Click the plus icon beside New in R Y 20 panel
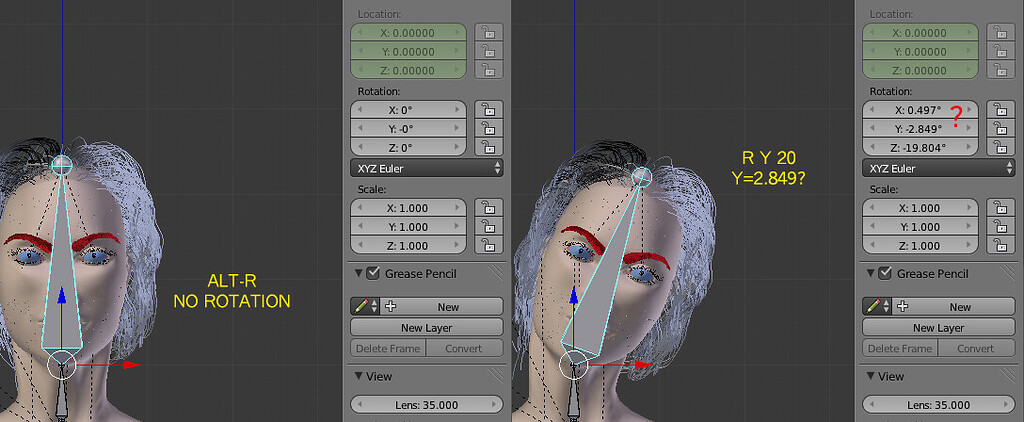 point(903,306)
